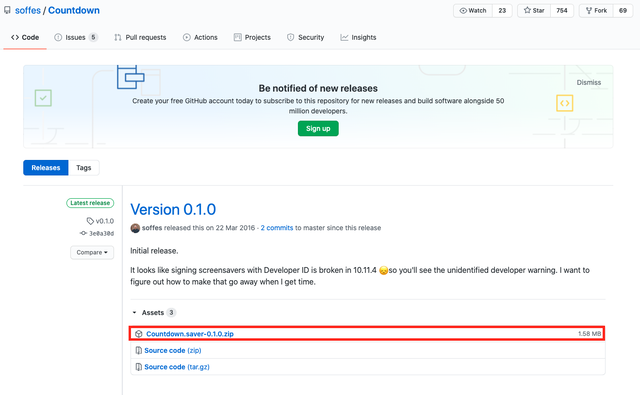Download Countdown.saver-0.1.0.zip
This screenshot has width=640, height=395.
190,334
